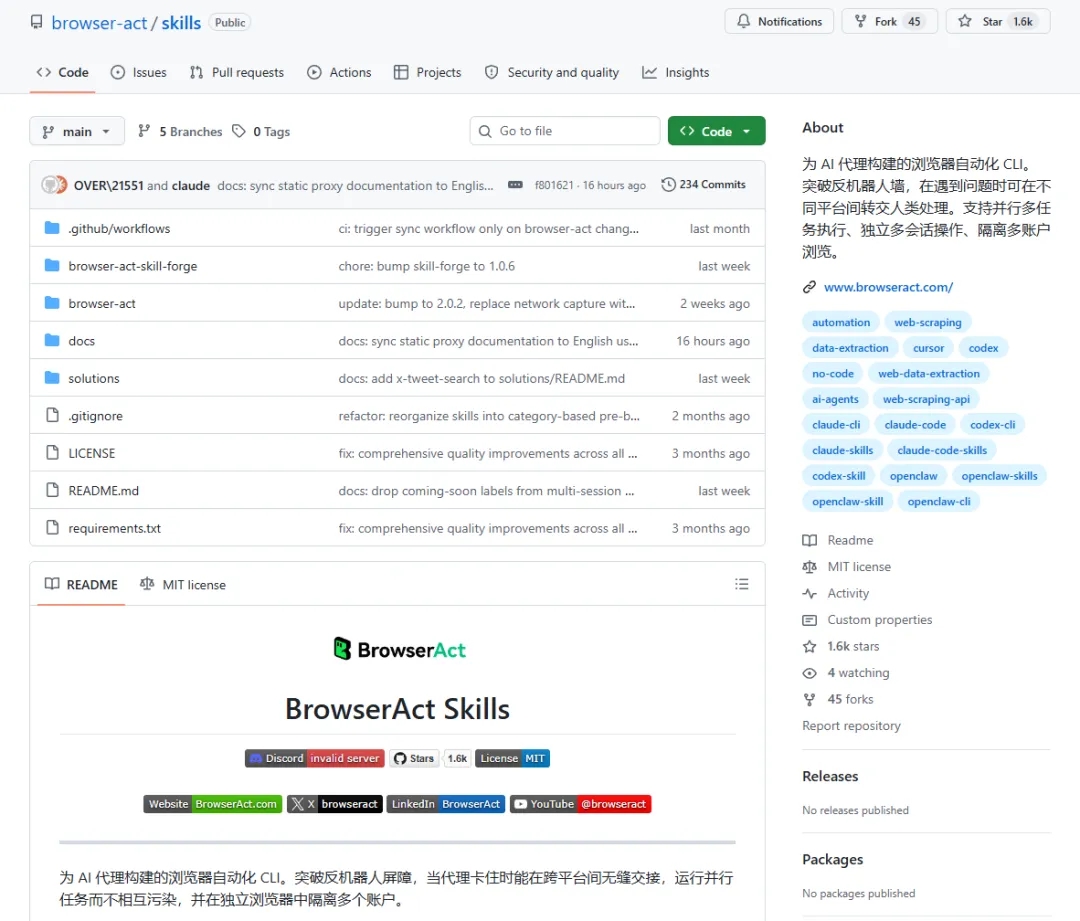This screenshot has height=921, width=1080.
Task: Switch to the MIT license tab
Action: click(x=183, y=585)
